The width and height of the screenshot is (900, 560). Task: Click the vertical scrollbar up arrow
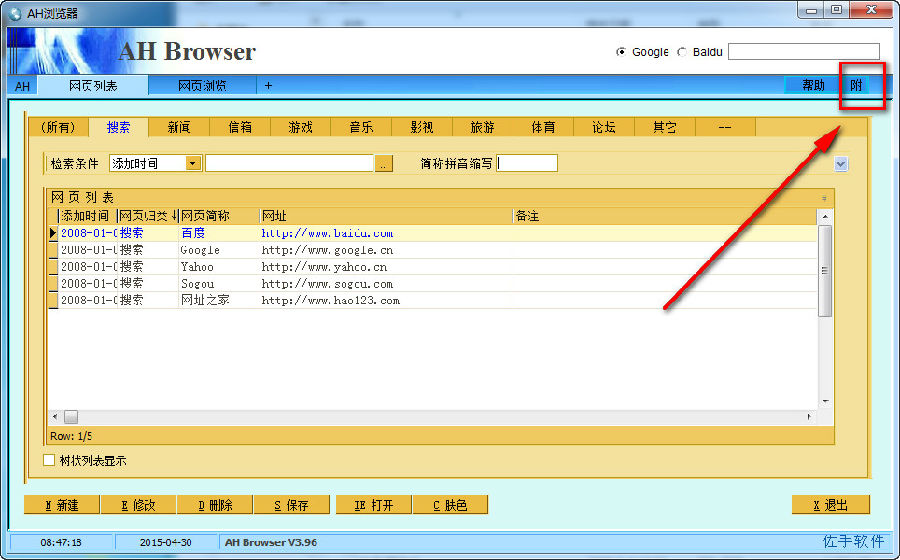tap(825, 217)
